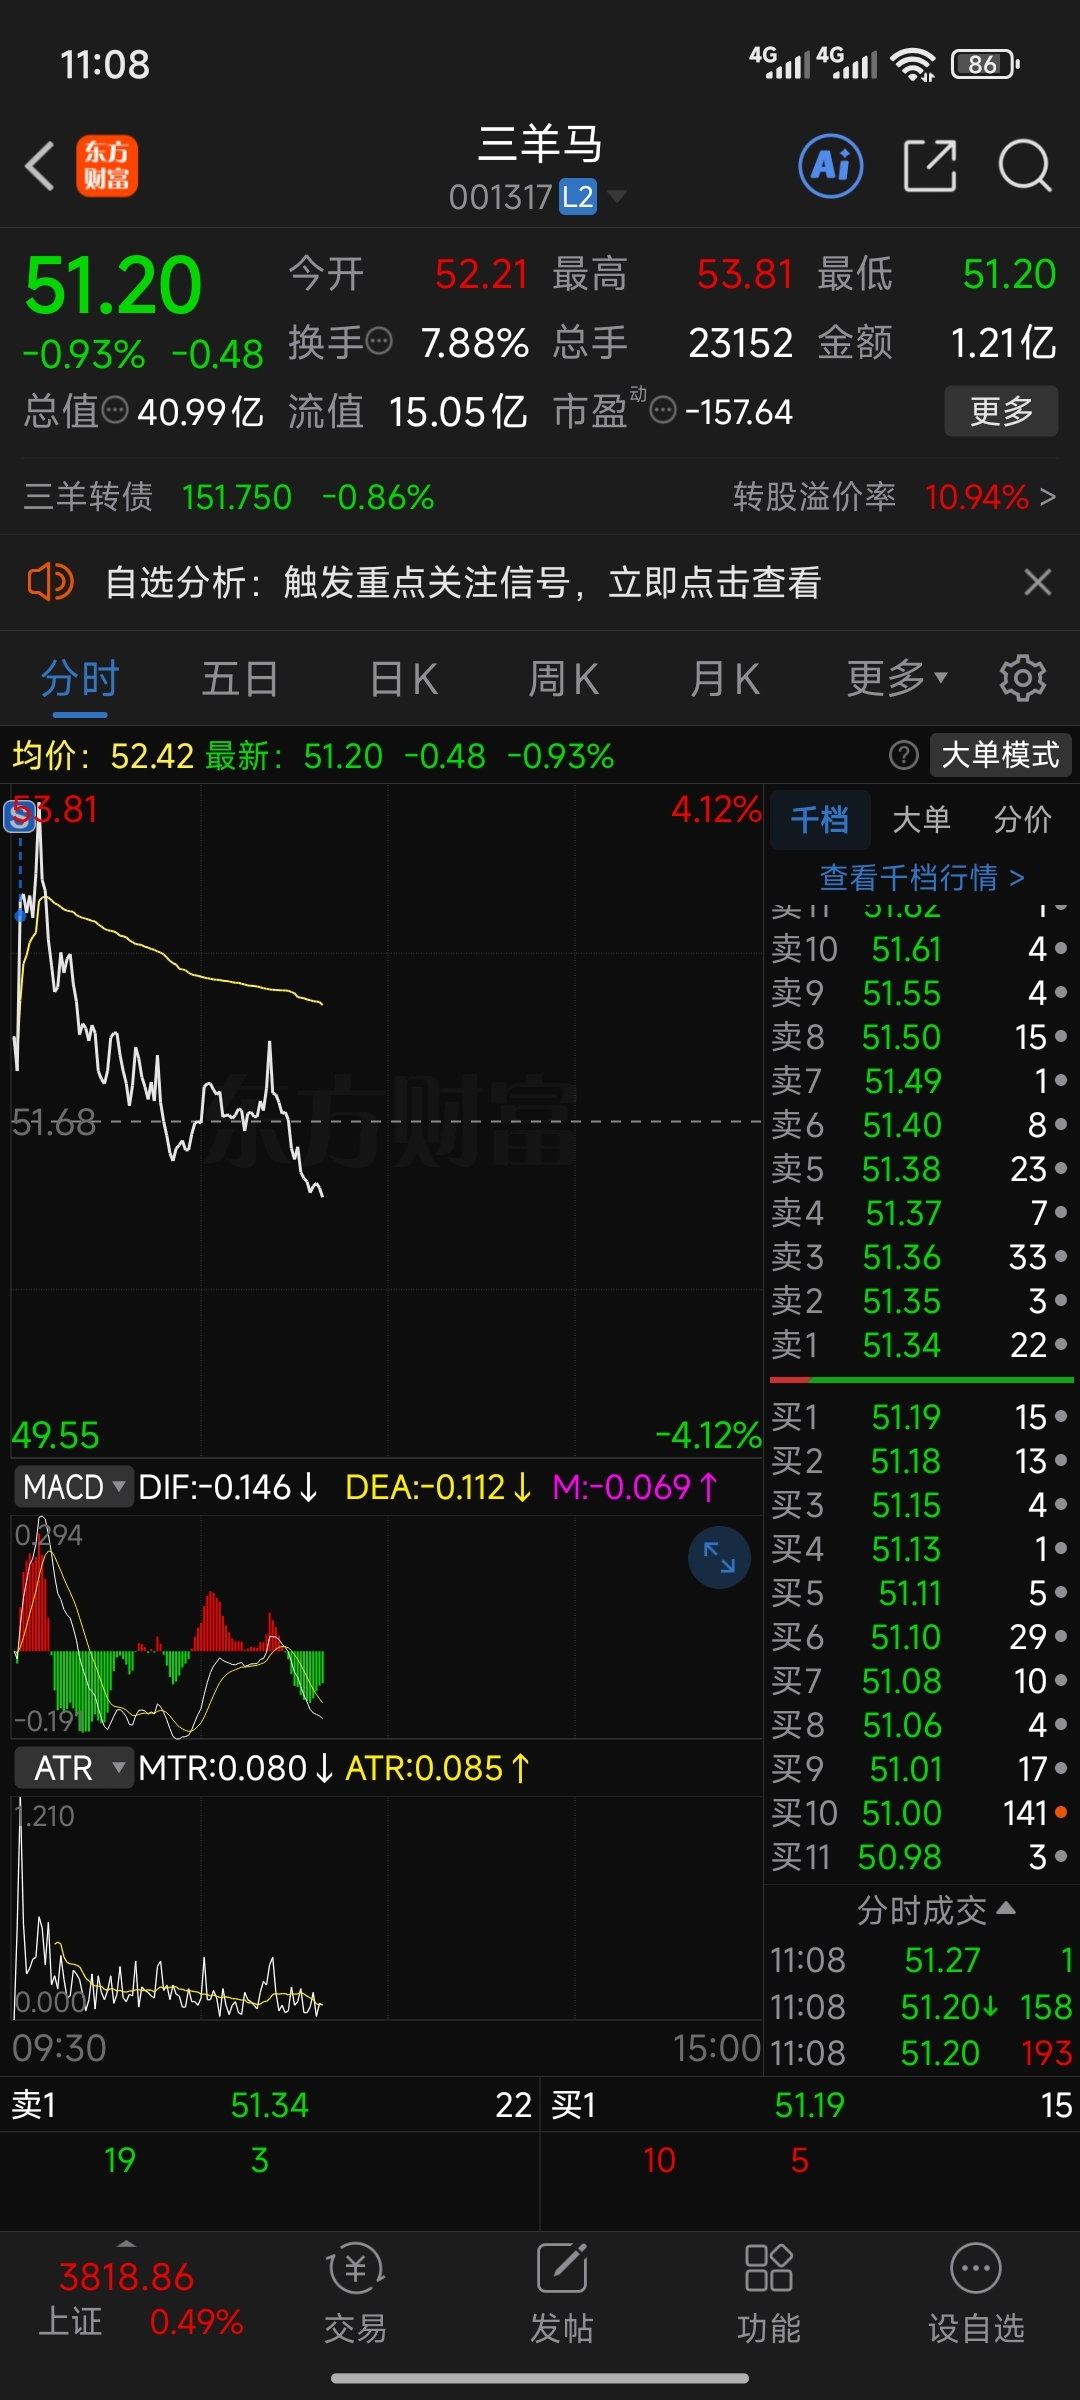Tap the share export icon
The width and height of the screenshot is (1080, 2400).
click(x=930, y=165)
